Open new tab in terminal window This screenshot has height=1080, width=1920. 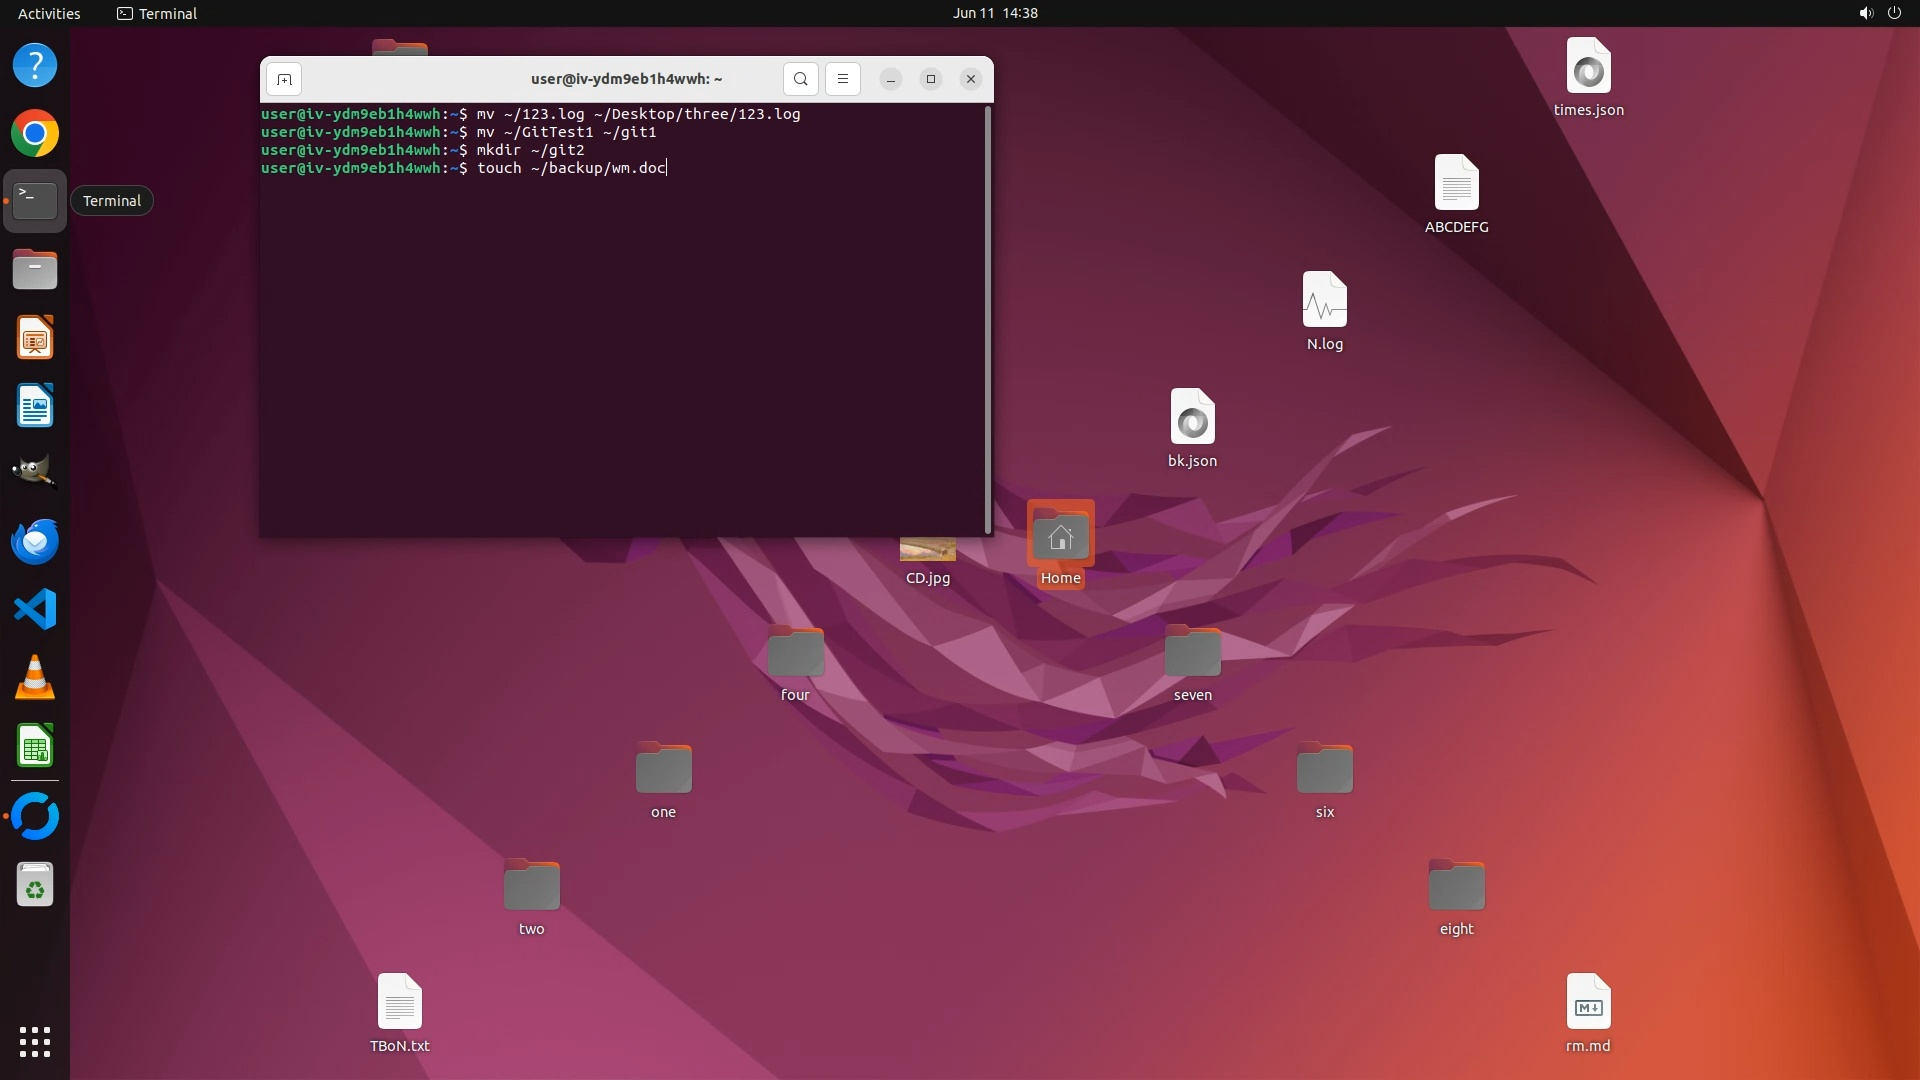click(284, 79)
